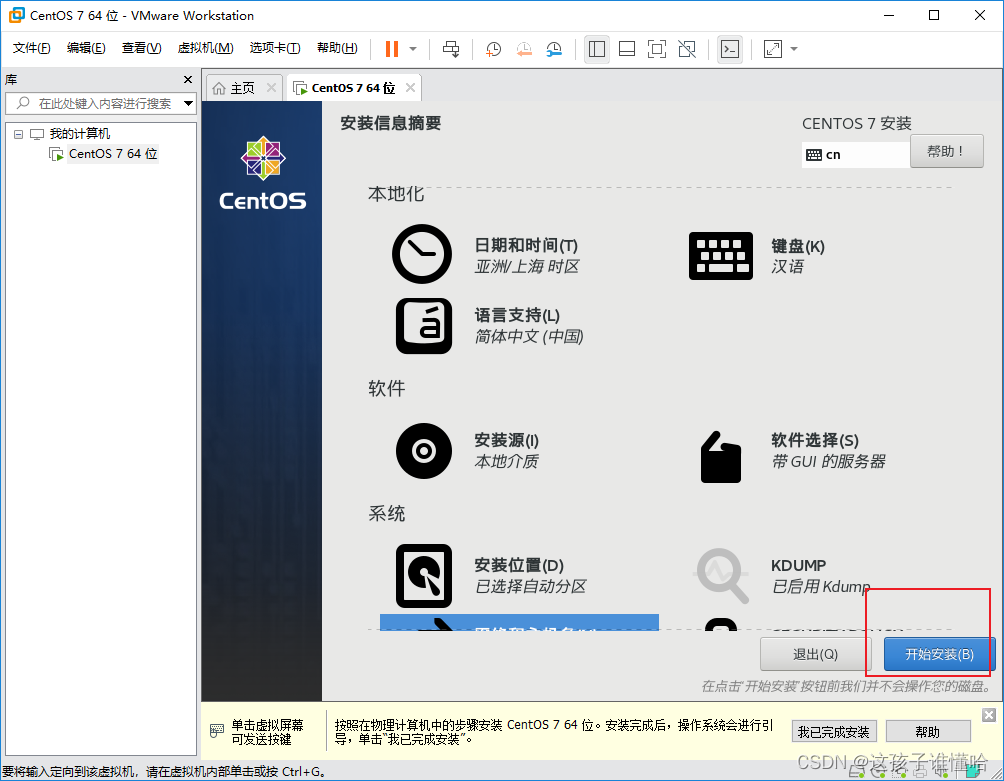The height and width of the screenshot is (781, 1004).
Task: Open 键盘(K) keyboard settings icon
Action: point(720,256)
